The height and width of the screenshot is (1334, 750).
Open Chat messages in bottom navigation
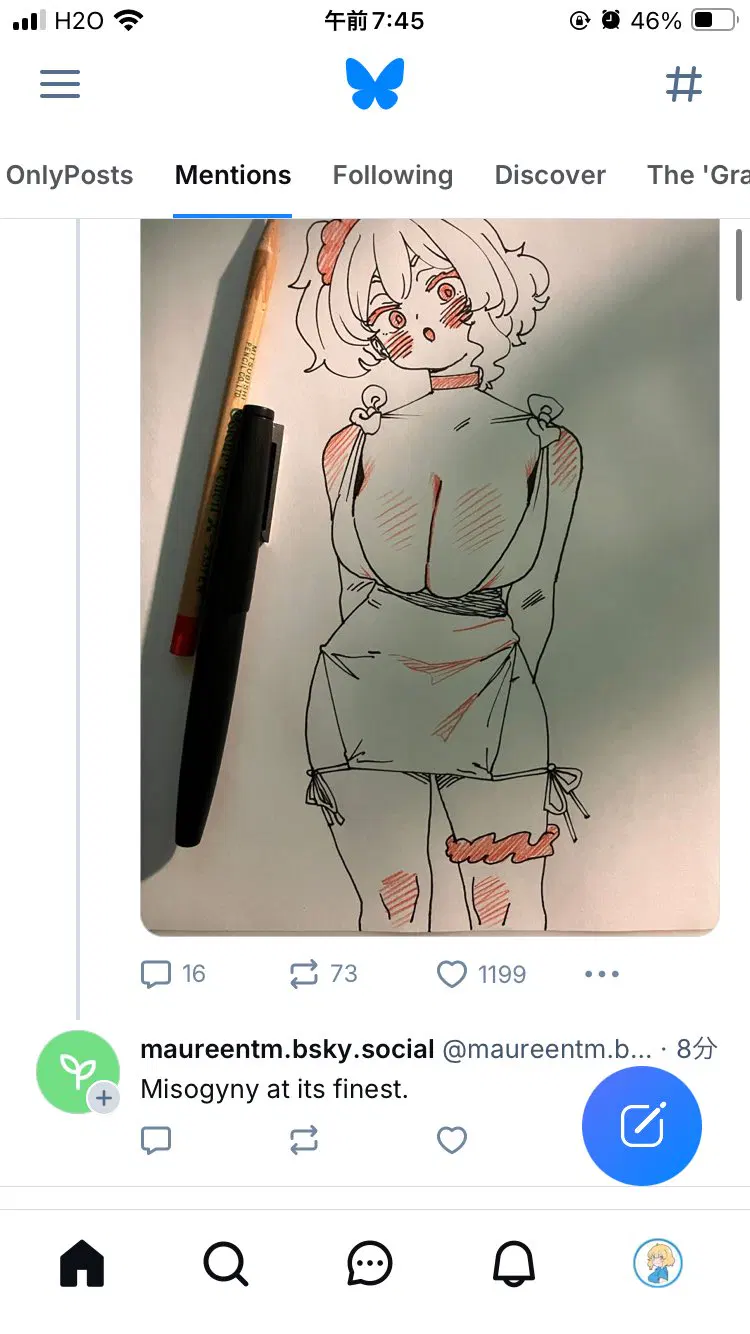tap(370, 1264)
